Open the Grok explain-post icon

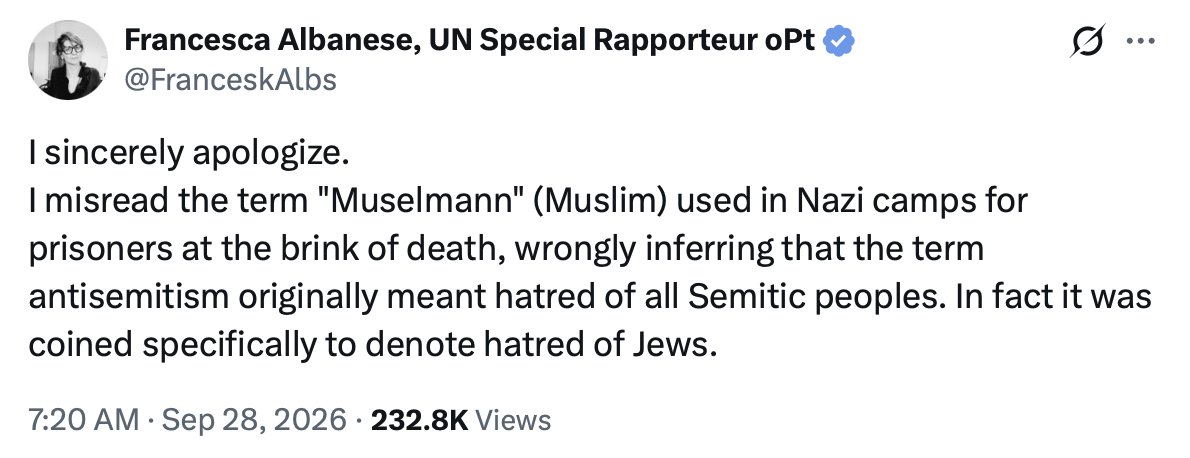pos(1088,41)
